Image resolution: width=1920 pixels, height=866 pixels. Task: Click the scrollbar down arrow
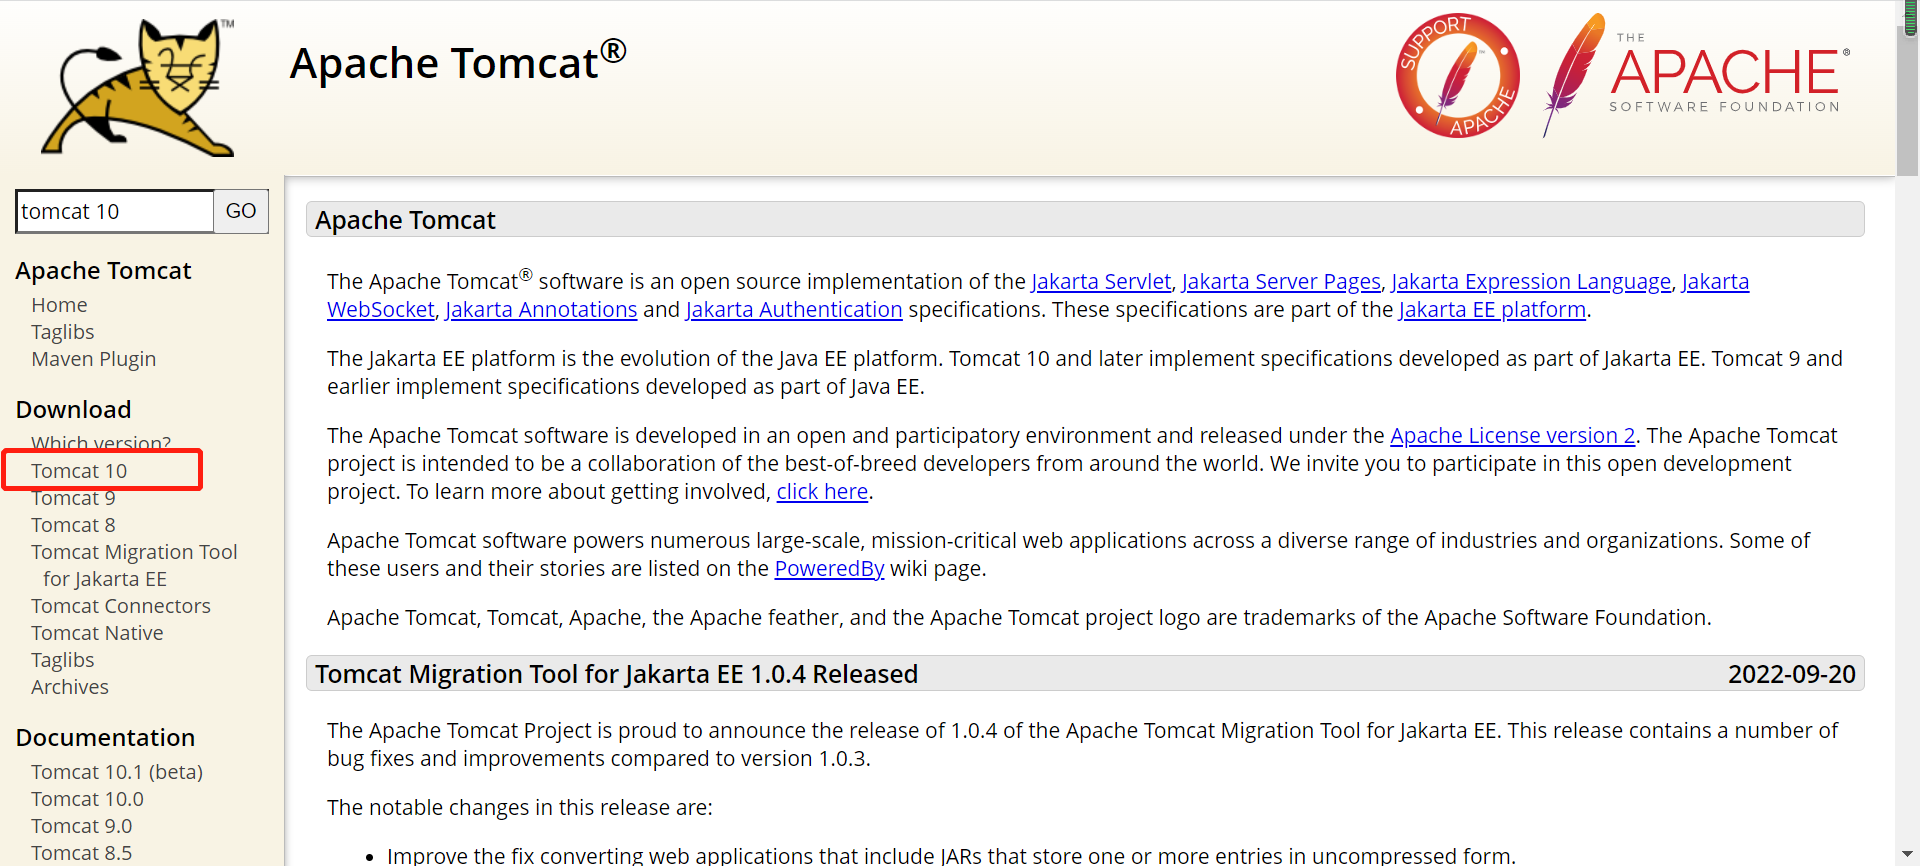[x=1908, y=855]
